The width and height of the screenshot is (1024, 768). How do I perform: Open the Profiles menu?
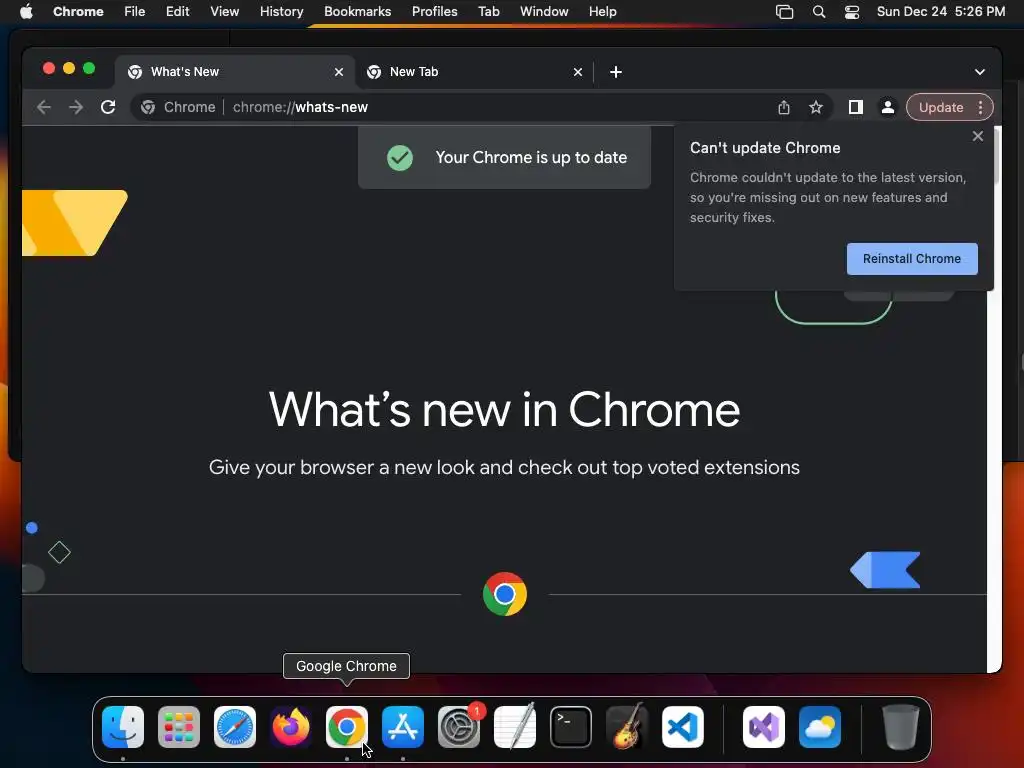434,11
